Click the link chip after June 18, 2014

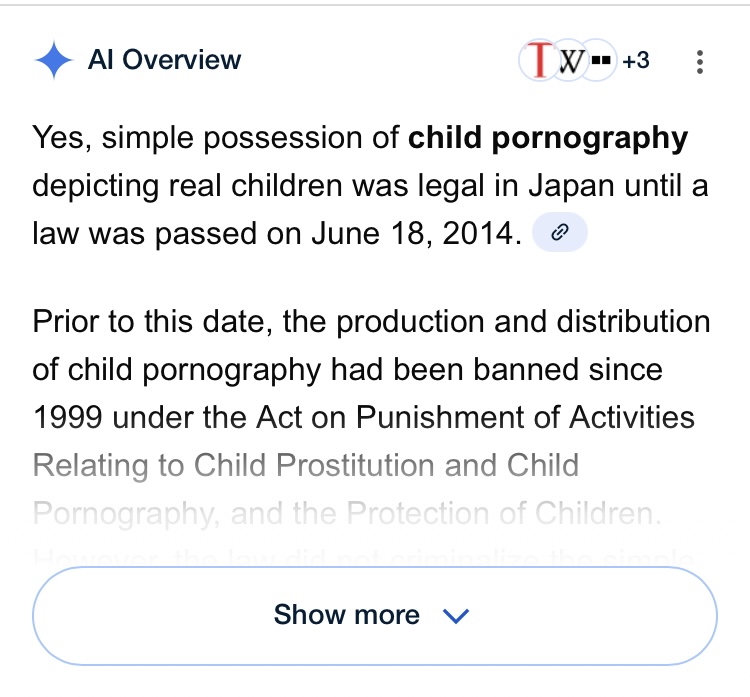coord(560,233)
